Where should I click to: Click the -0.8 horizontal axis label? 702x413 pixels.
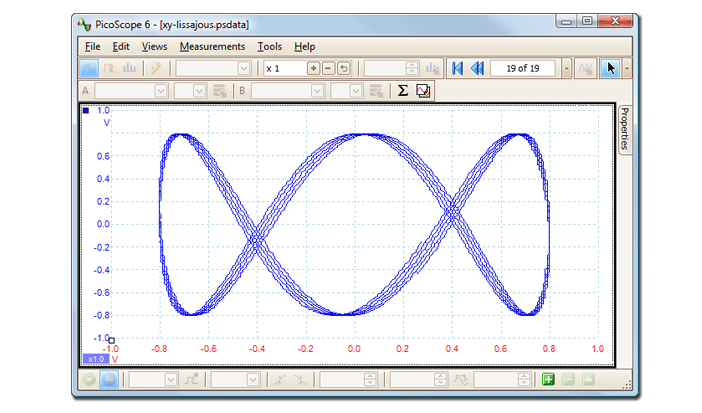point(159,349)
